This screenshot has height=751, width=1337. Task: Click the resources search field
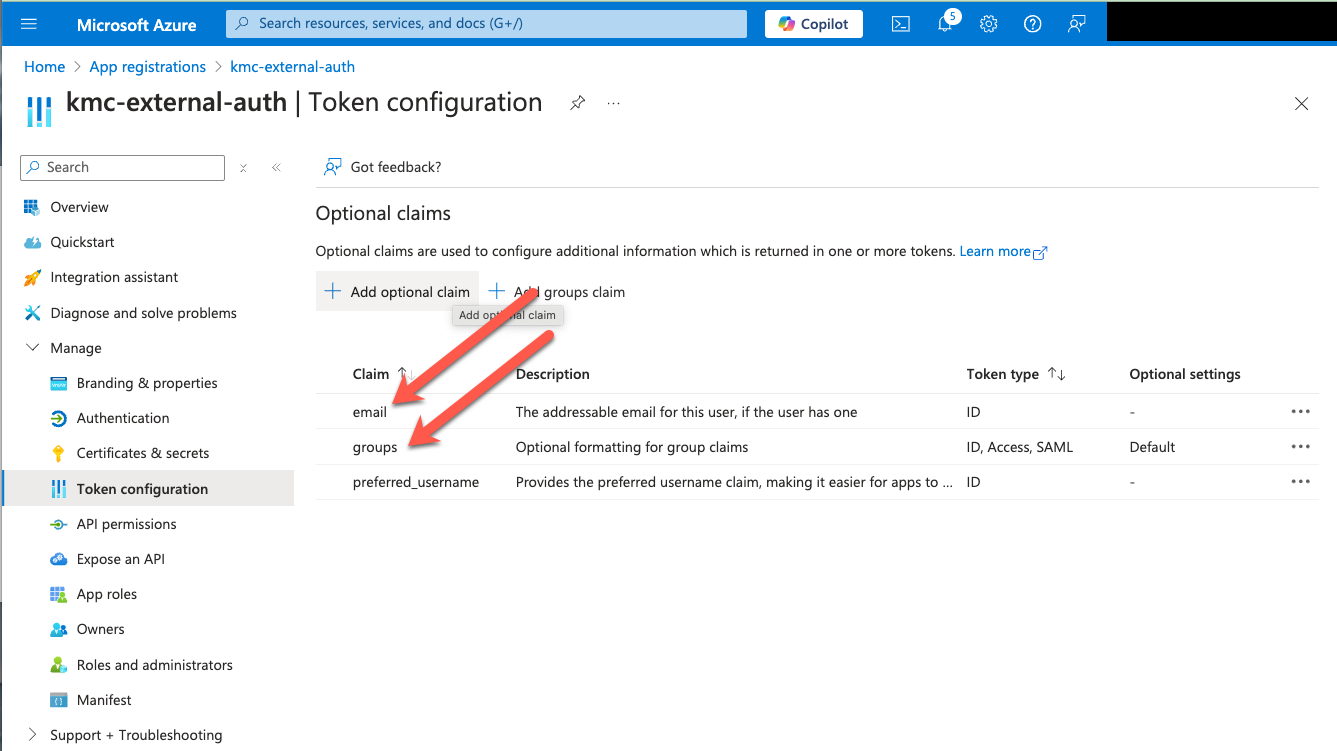tap(486, 23)
